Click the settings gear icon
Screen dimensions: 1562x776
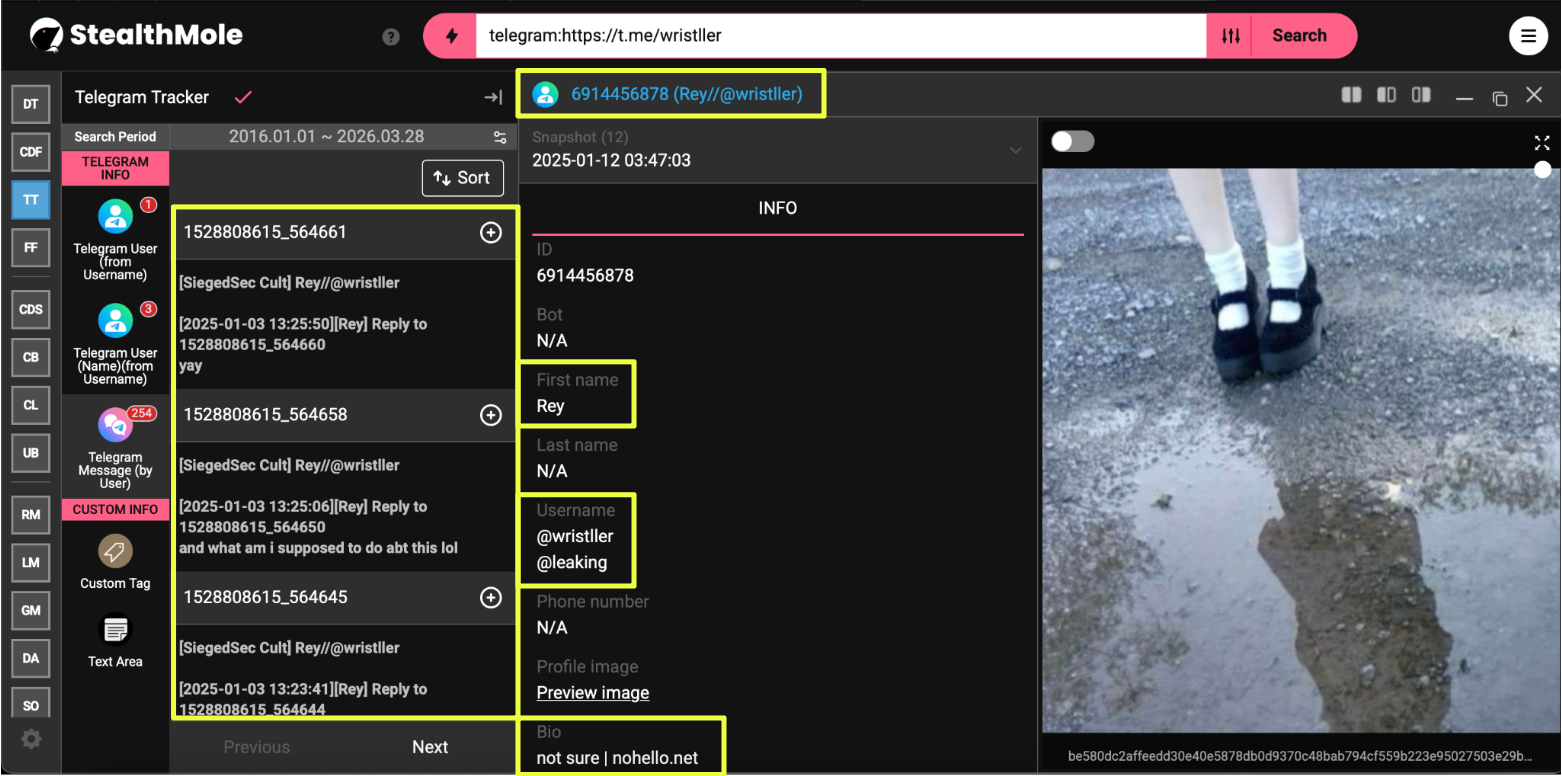pyautogui.click(x=31, y=739)
